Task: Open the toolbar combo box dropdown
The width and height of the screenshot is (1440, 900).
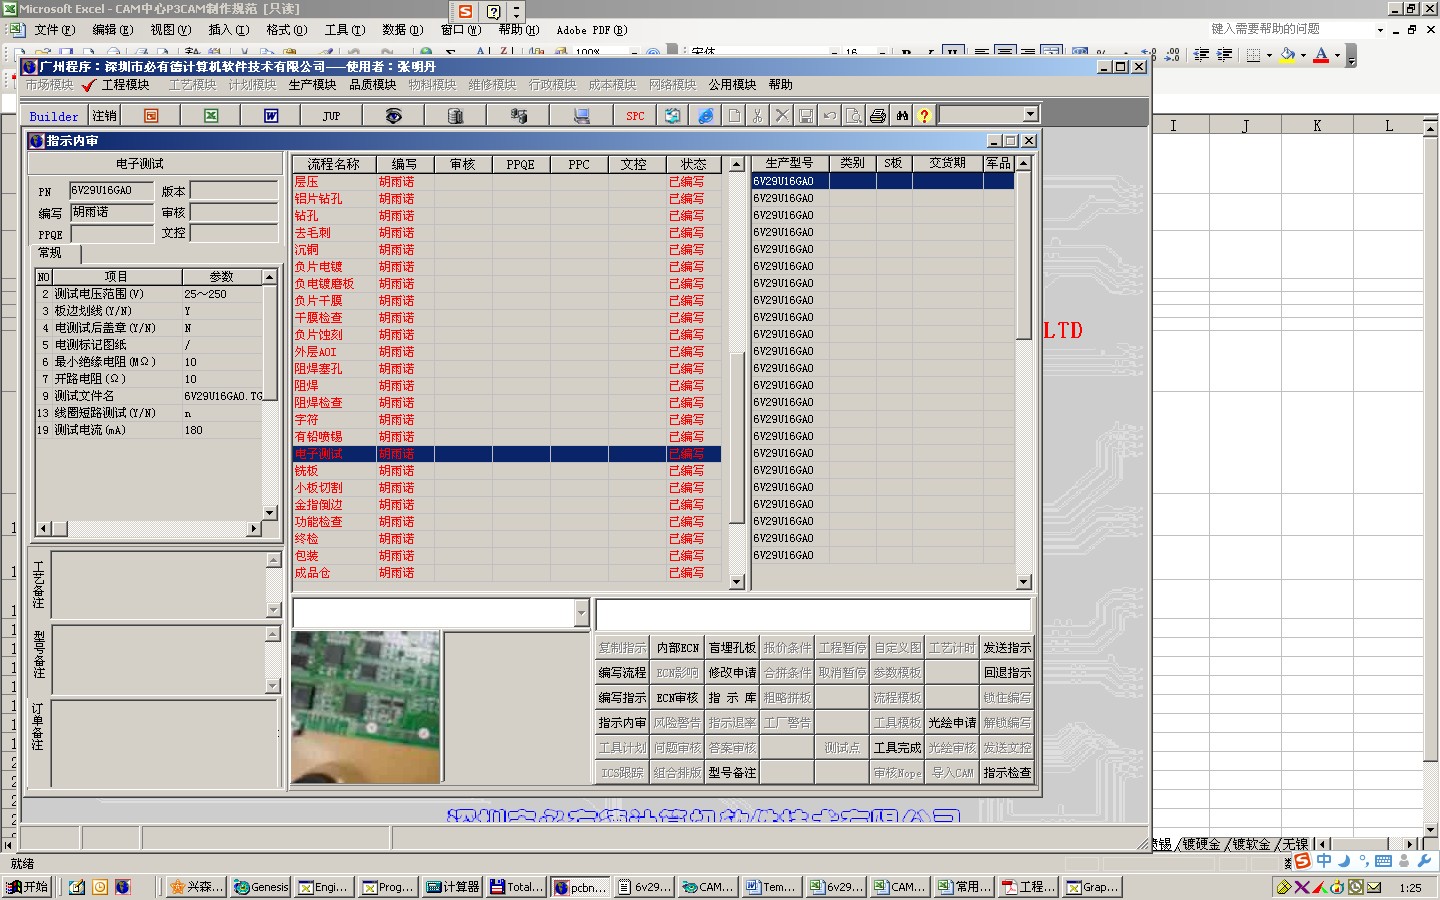Action: 1030,115
